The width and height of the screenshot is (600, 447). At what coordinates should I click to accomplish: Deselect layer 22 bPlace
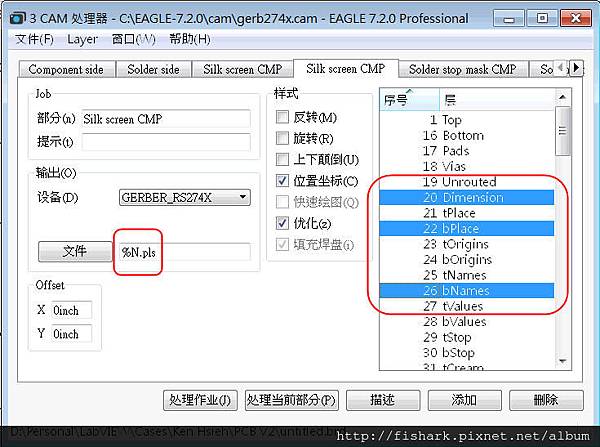point(467,228)
